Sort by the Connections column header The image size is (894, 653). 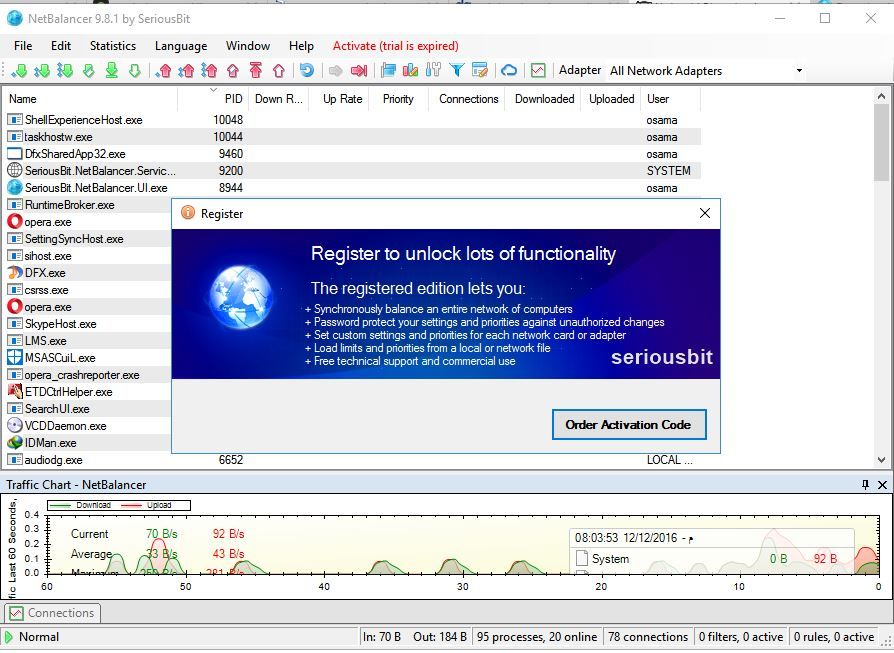(466, 99)
